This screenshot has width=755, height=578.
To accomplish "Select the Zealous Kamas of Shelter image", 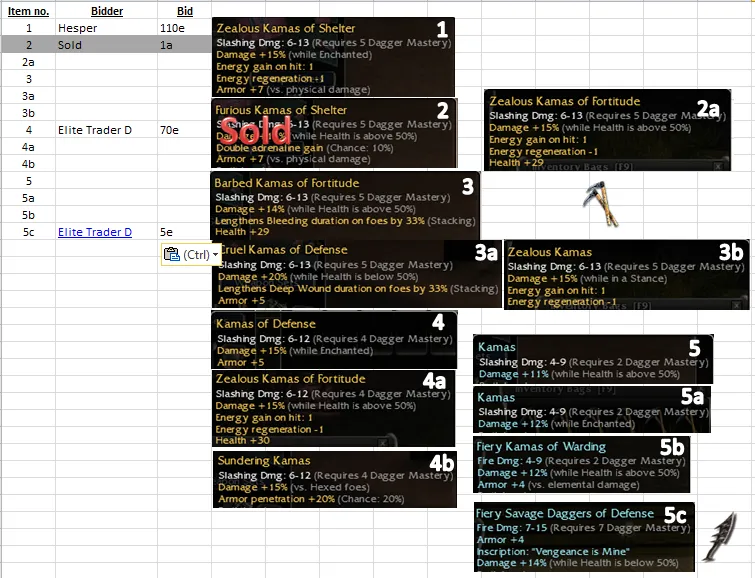I will tap(334, 57).
